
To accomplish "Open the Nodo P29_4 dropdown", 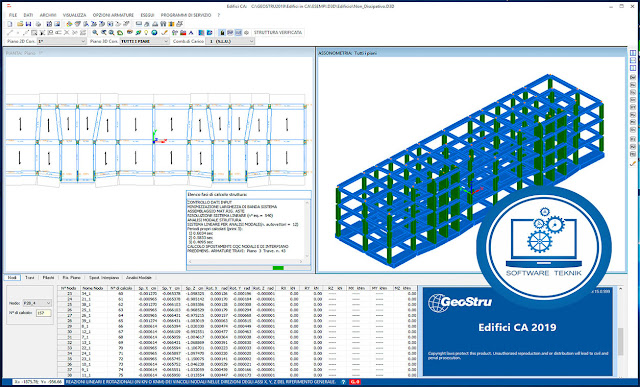I will click(x=37, y=303).
